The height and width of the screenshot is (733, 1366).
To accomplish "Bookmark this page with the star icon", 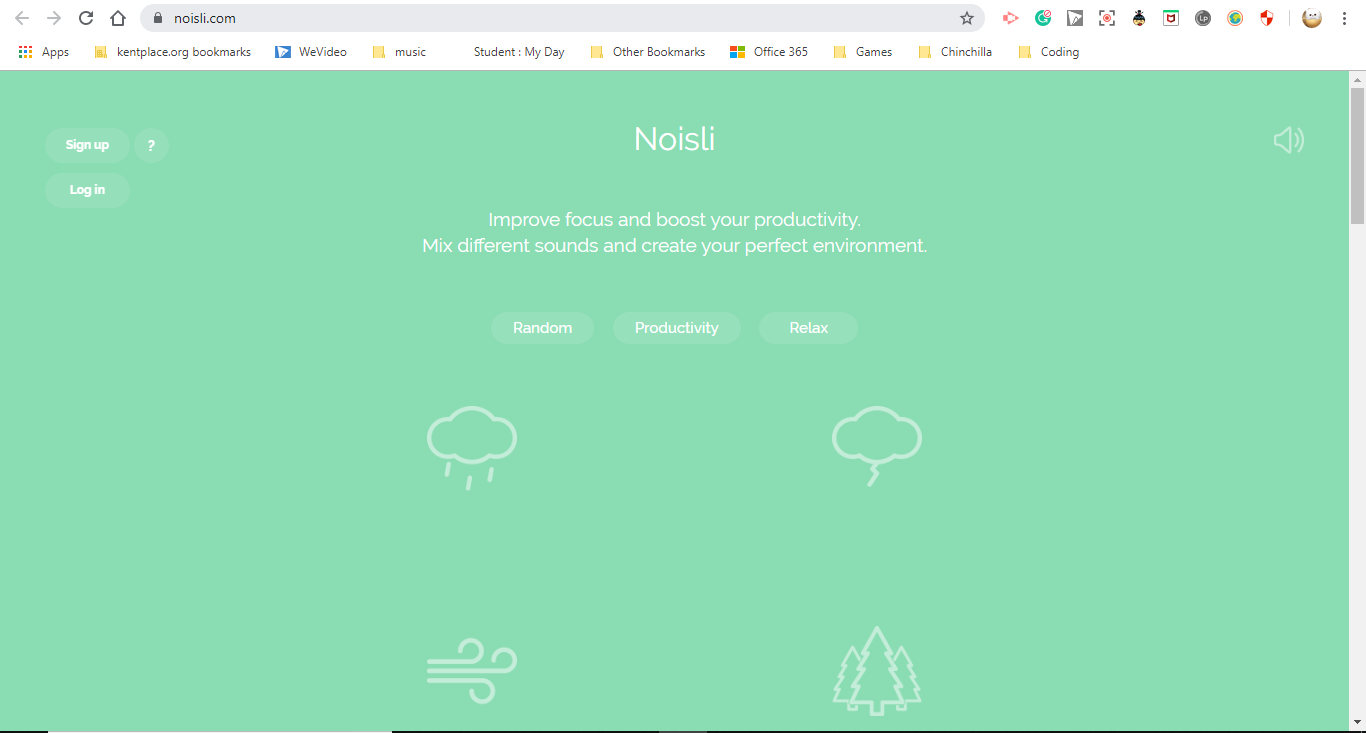I will 967,18.
